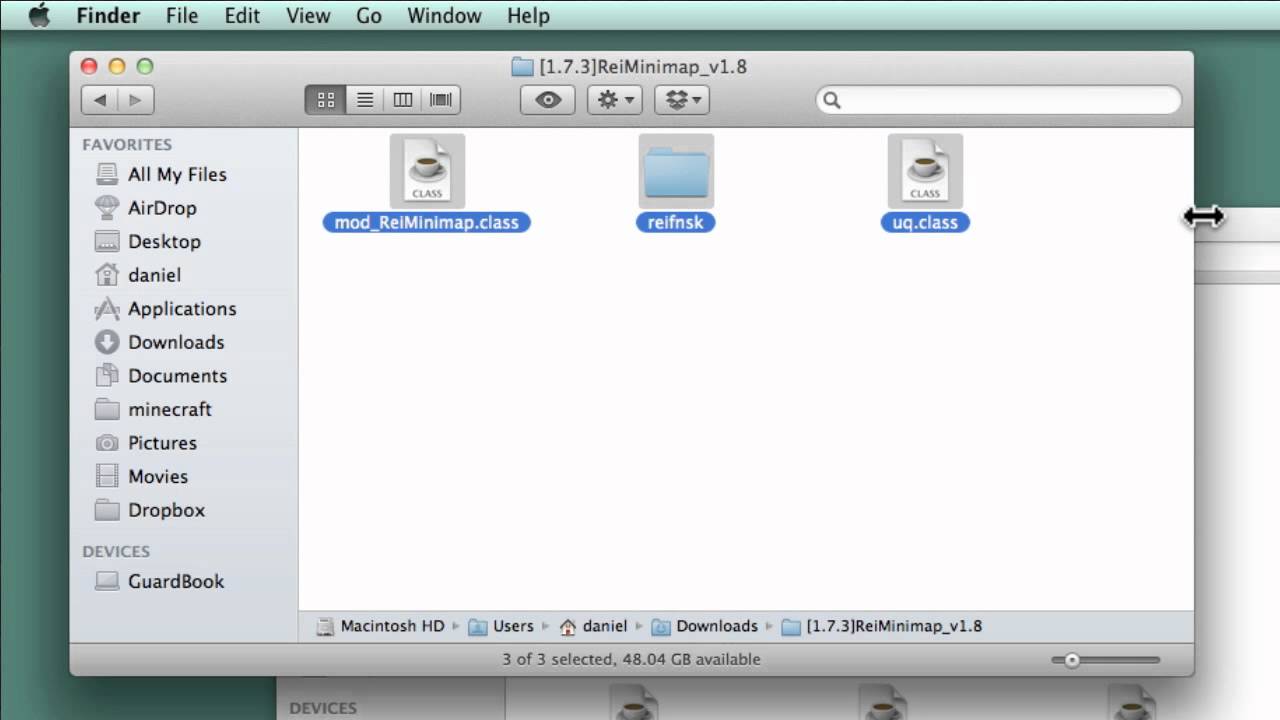Click the search field
This screenshot has width=1280, height=720.
point(999,100)
